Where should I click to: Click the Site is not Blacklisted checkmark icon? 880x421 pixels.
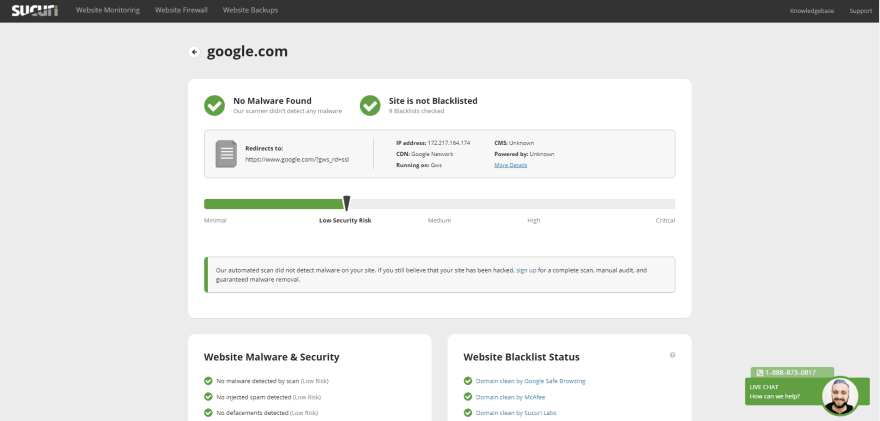[x=370, y=105]
